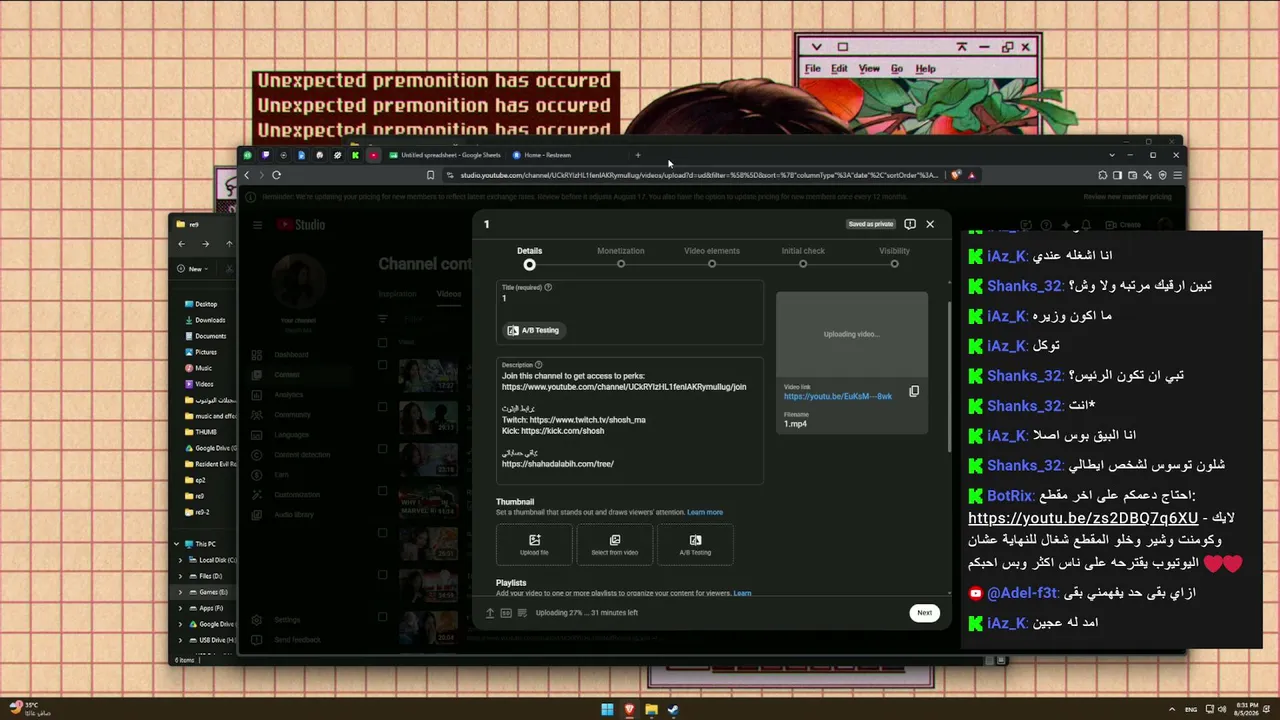Click the A/B Testing chip under the title
1280x720 pixels.
click(x=533, y=330)
